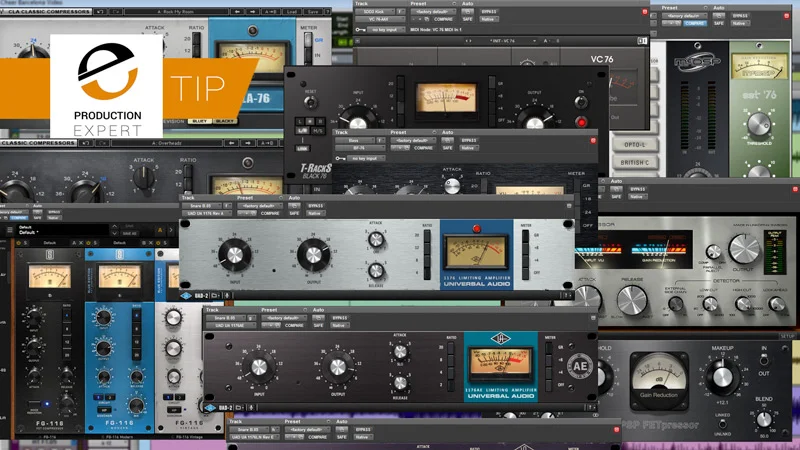The width and height of the screenshot is (800, 450).
Task: Click the S solo icon on first FG-116 slot
Action: pos(26,243)
